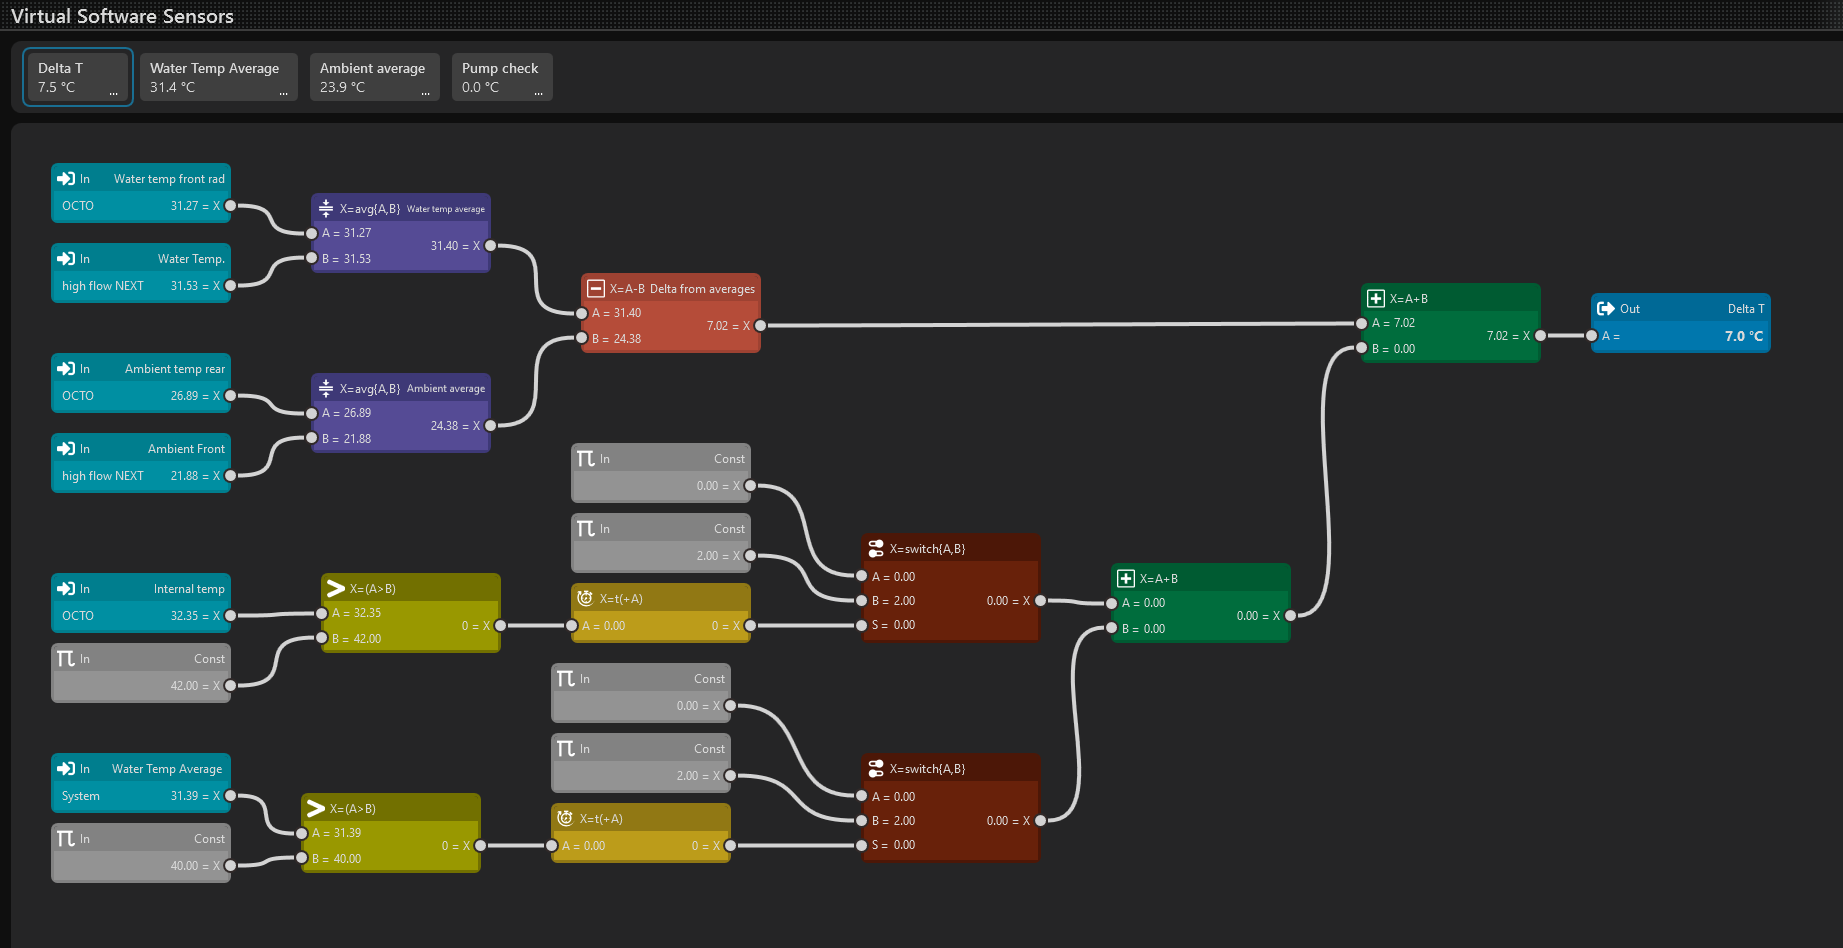This screenshot has width=1843, height=948.
Task: Click the average icon on Water temp average node
Action: (326, 208)
